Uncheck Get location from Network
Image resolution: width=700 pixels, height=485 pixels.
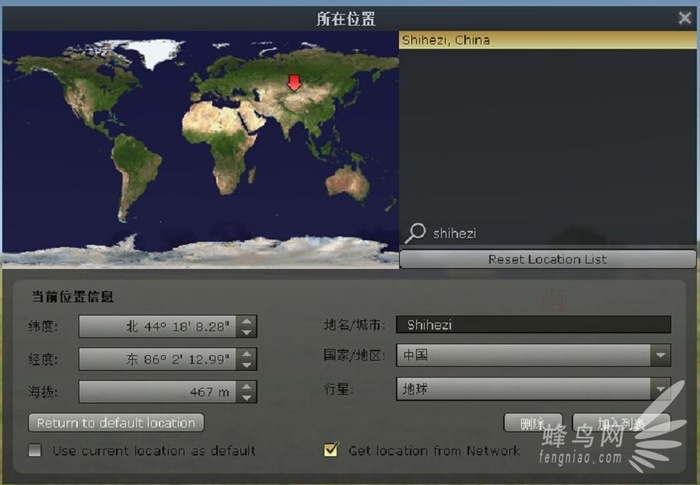(331, 451)
